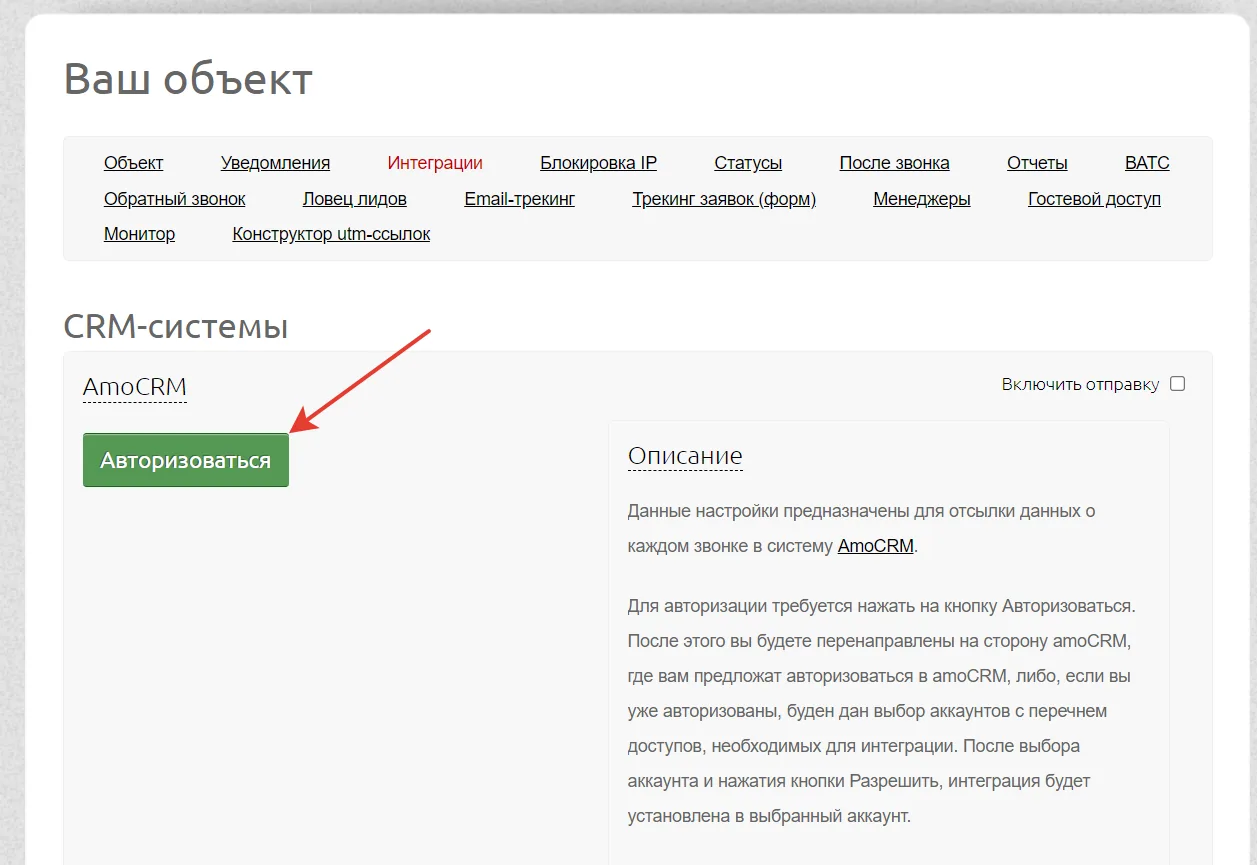
Task: Switch to Монитор tab
Action: pyautogui.click(x=139, y=234)
